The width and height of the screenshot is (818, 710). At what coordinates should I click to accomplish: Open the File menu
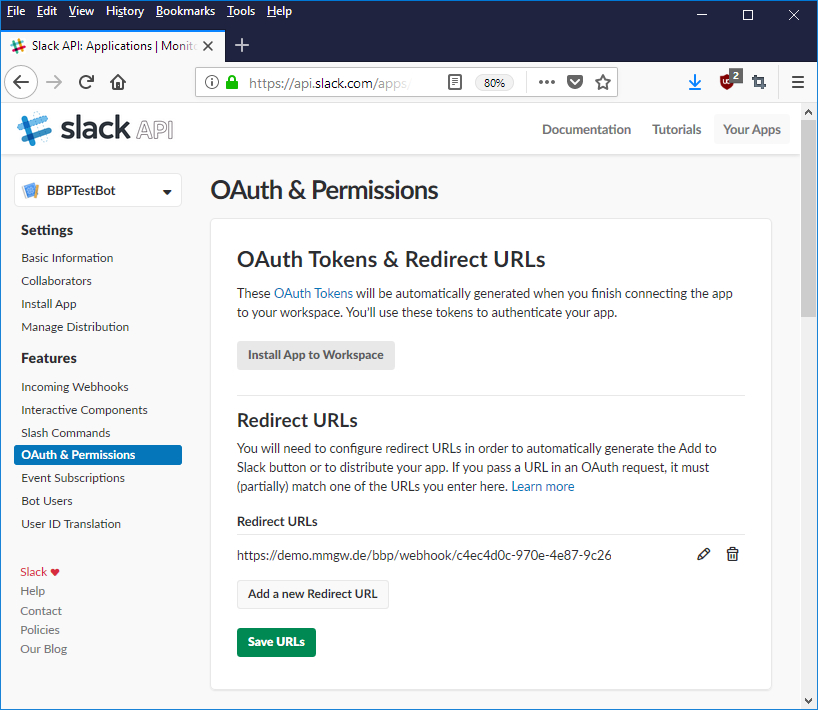[16, 11]
